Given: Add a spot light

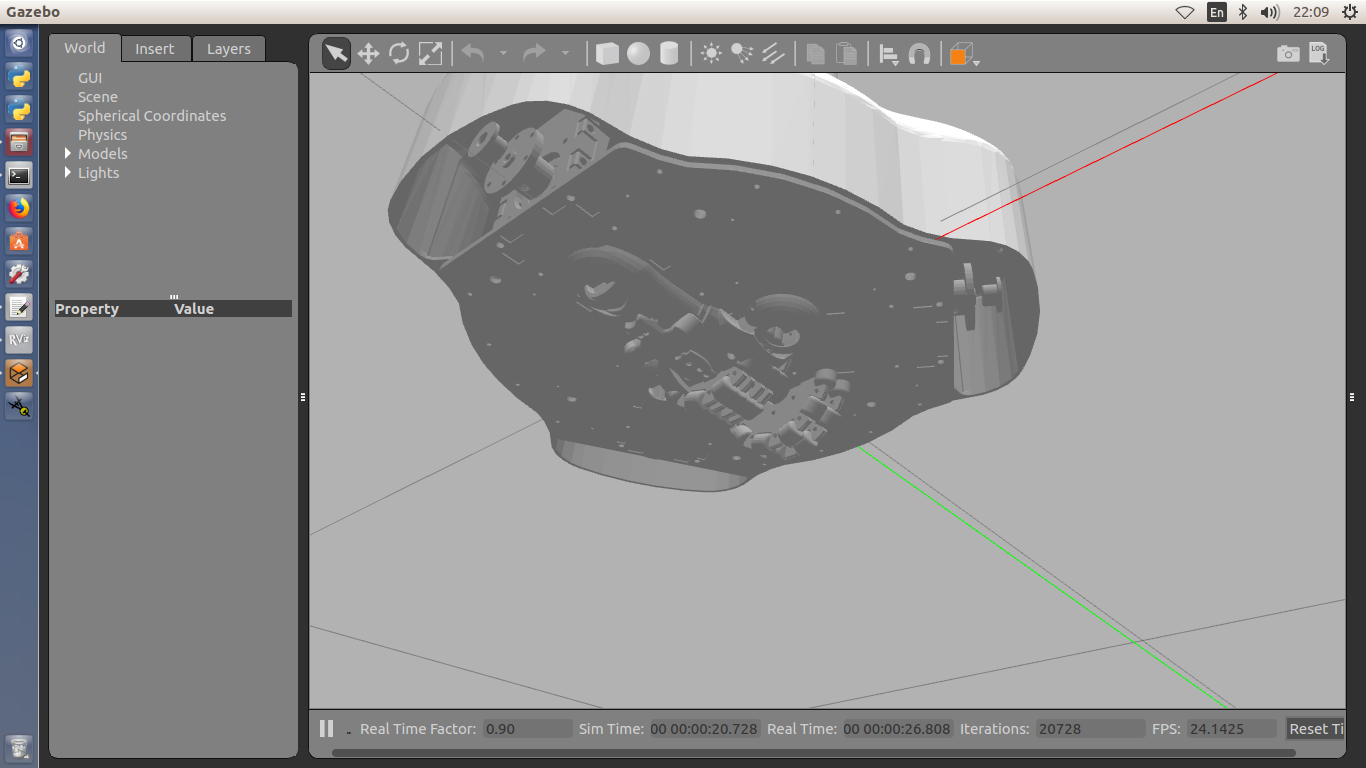Looking at the screenshot, I should (742, 53).
